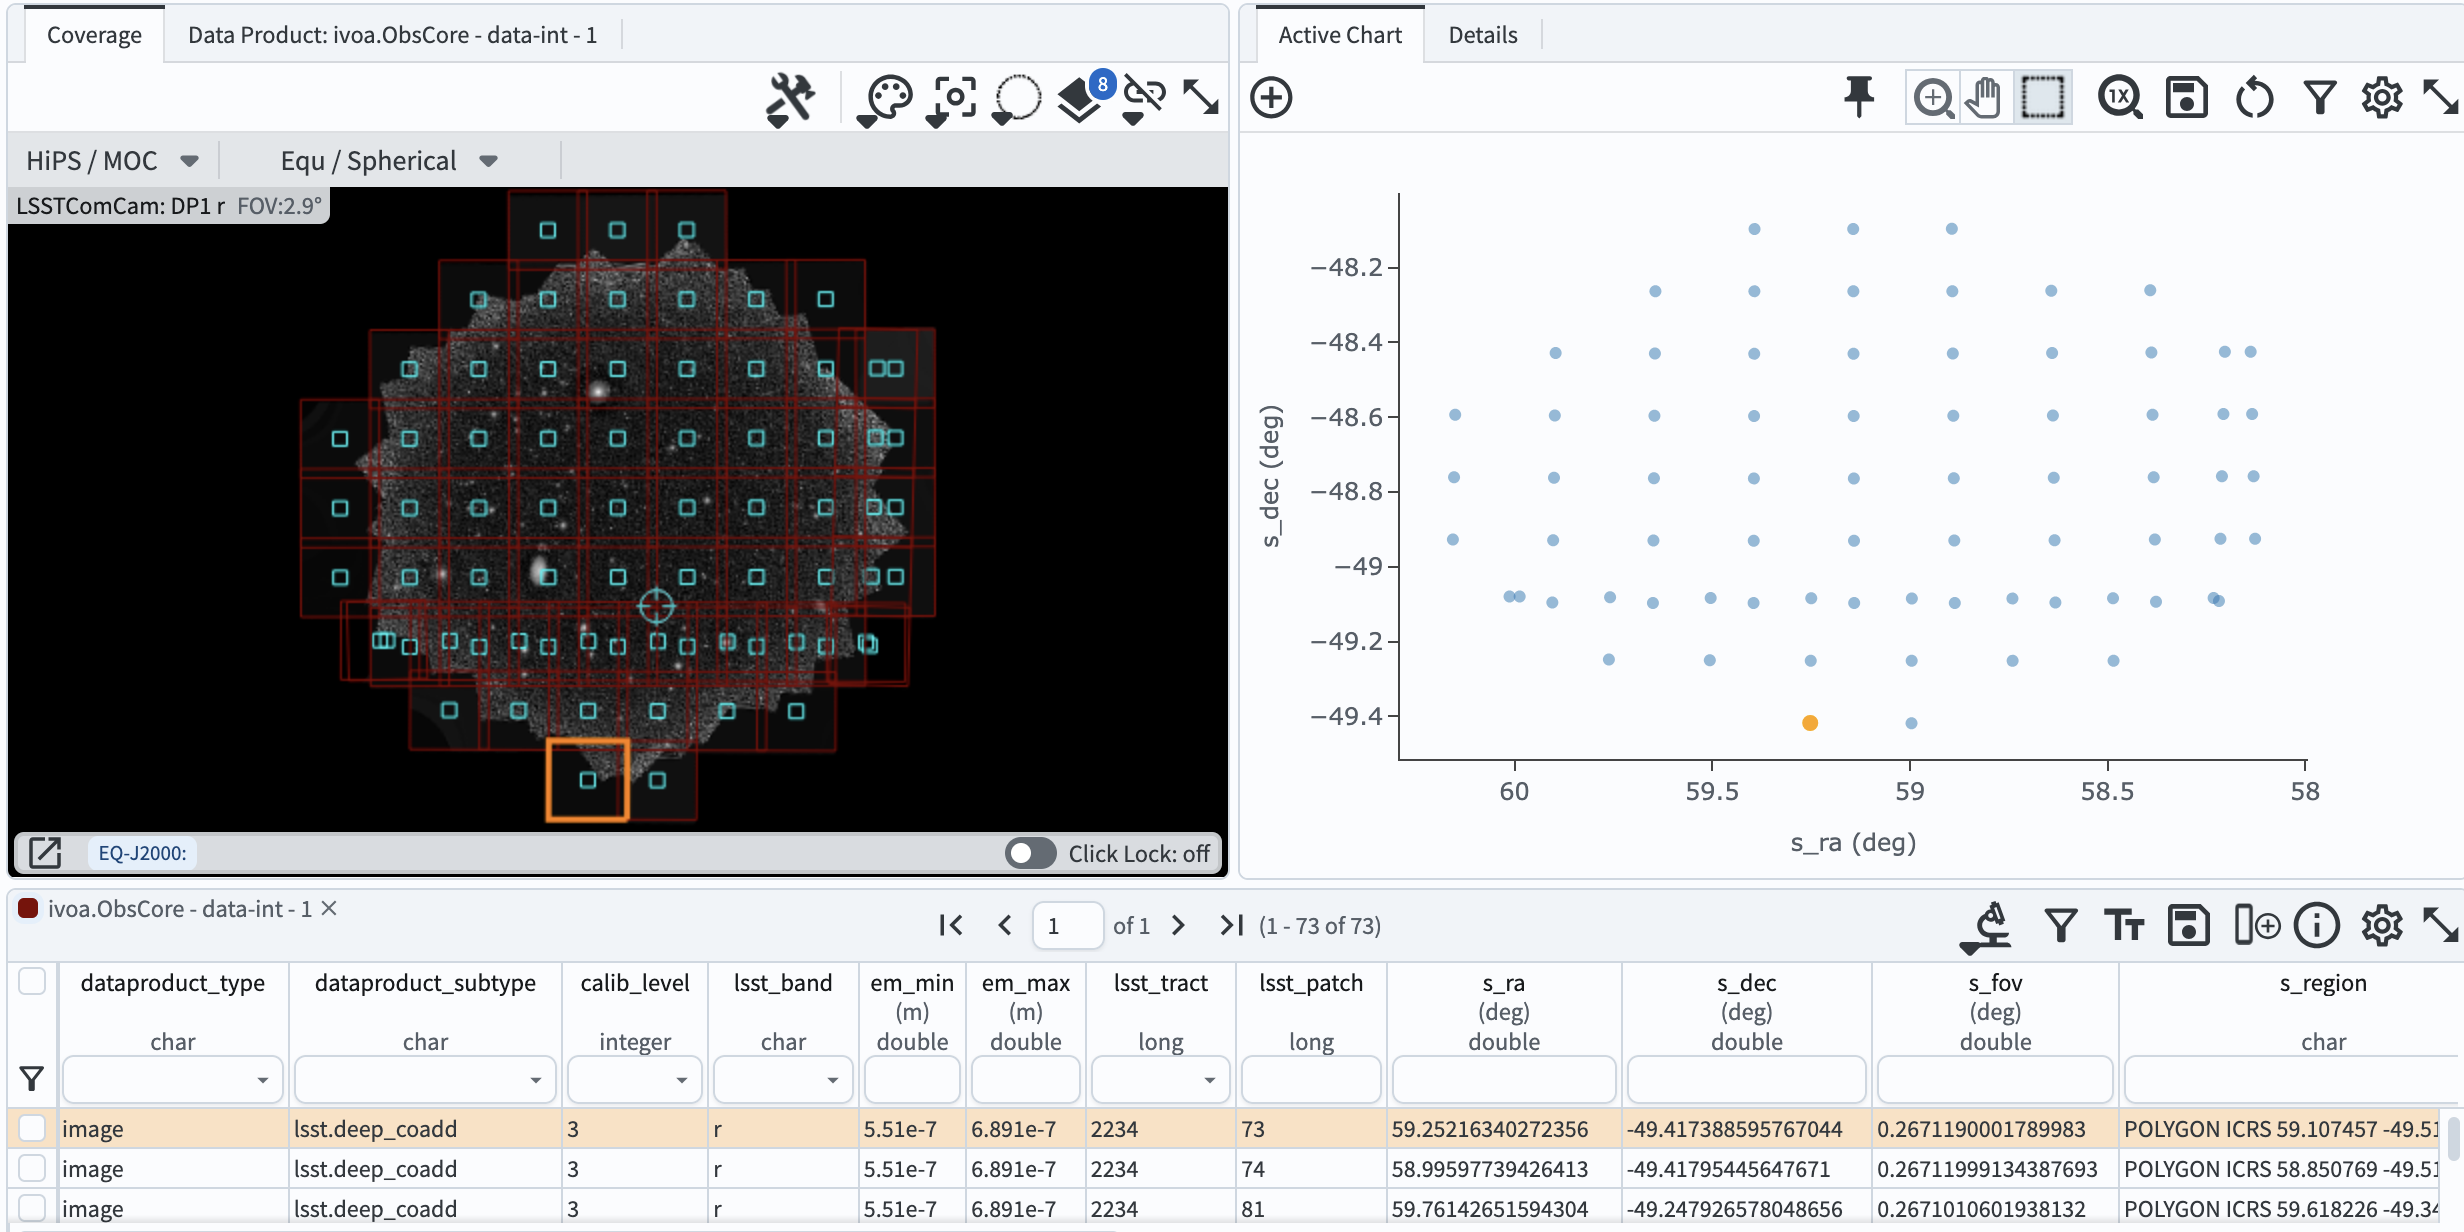Reset chart zoom to 1x
The width and height of the screenshot is (2464, 1232).
(x=2119, y=98)
